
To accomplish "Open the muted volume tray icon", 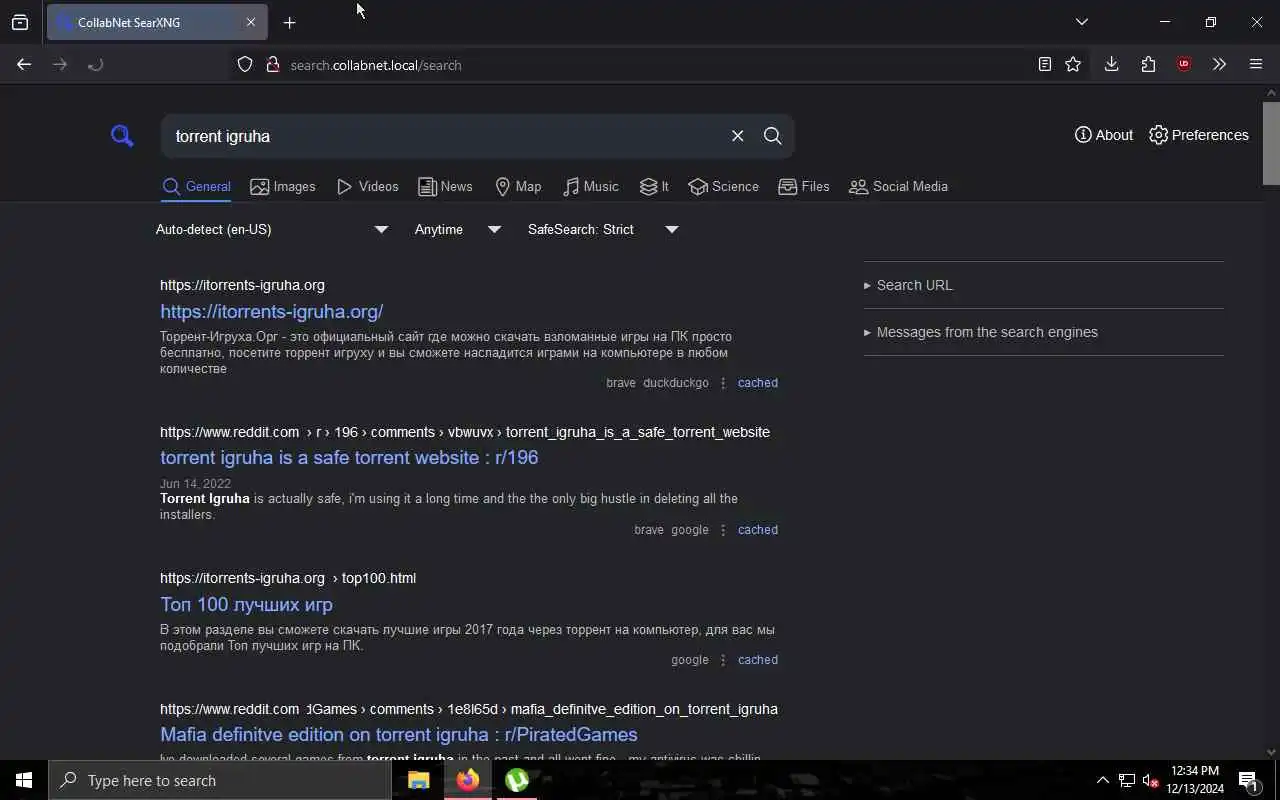I will (1150, 780).
